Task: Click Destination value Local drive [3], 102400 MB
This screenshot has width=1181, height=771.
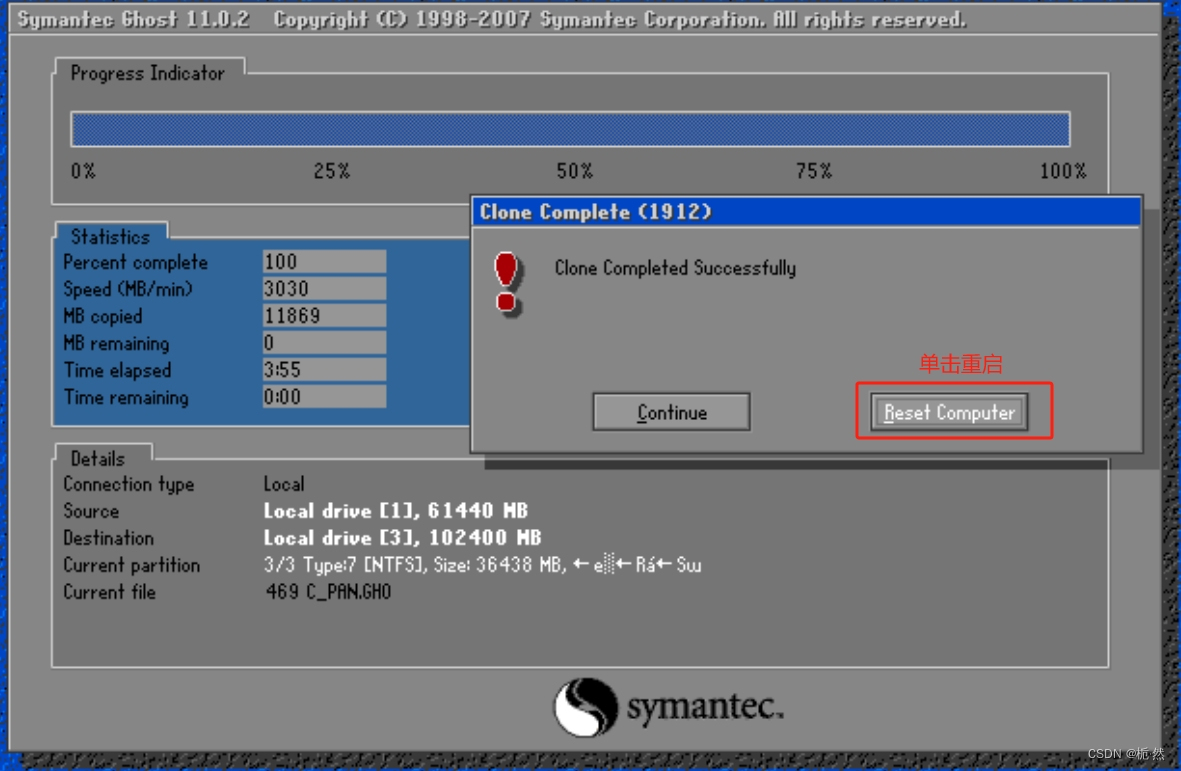Action: coord(402,538)
